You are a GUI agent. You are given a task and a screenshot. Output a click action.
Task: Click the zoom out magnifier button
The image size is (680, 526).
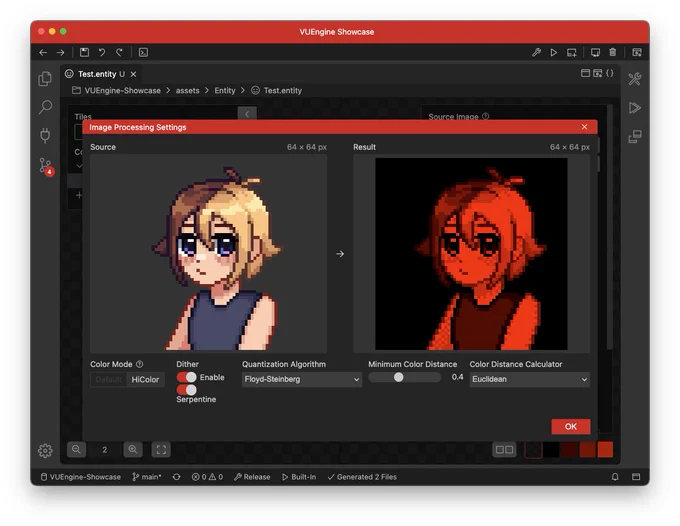coord(76,450)
